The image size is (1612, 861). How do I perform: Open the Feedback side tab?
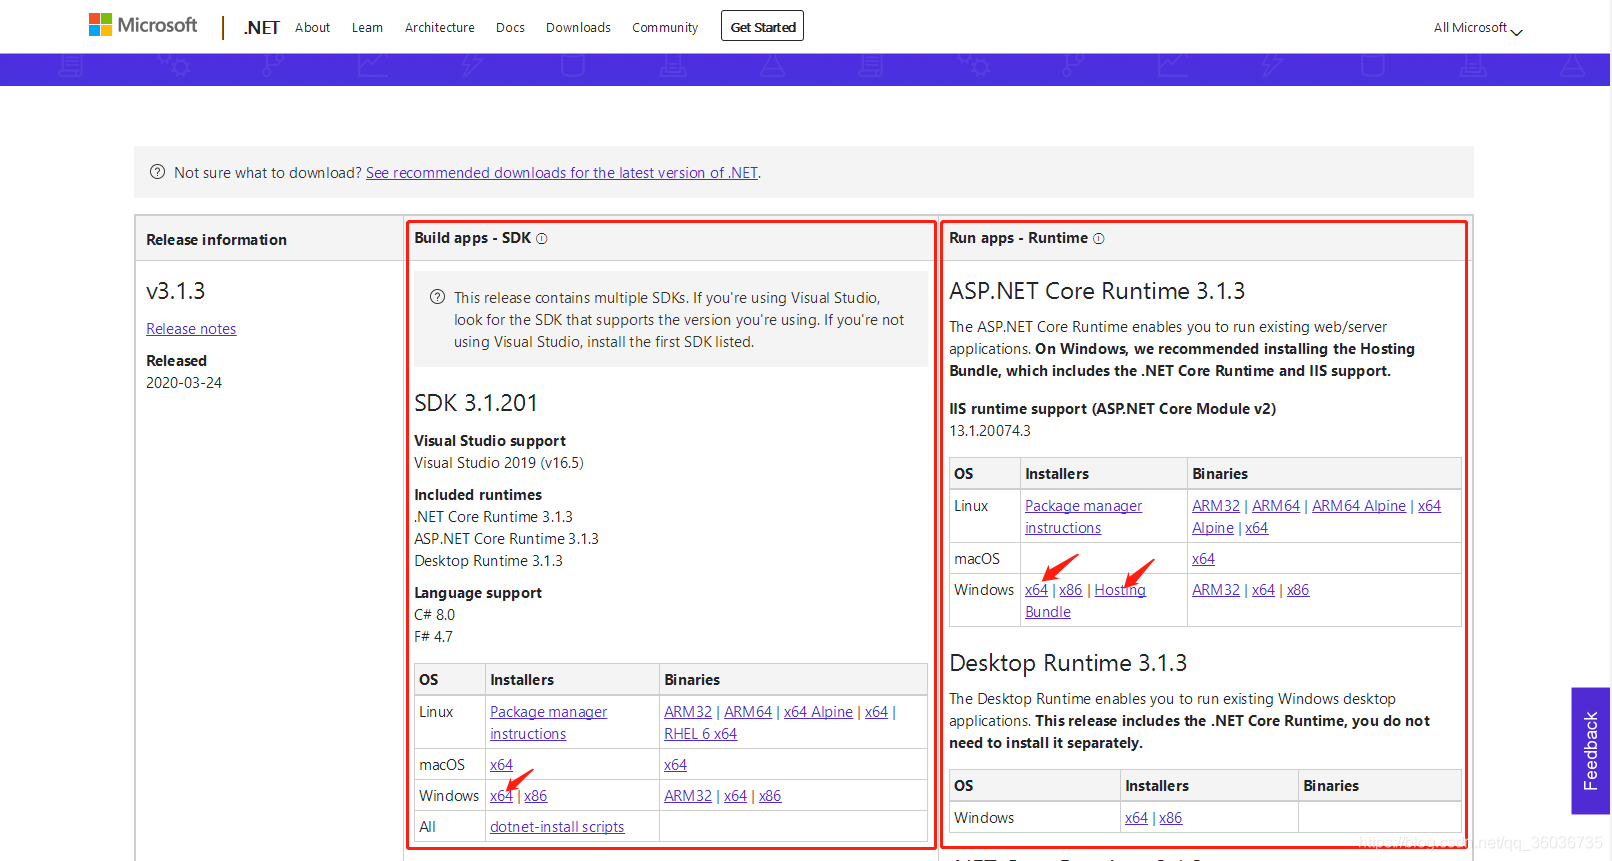[x=1590, y=751]
